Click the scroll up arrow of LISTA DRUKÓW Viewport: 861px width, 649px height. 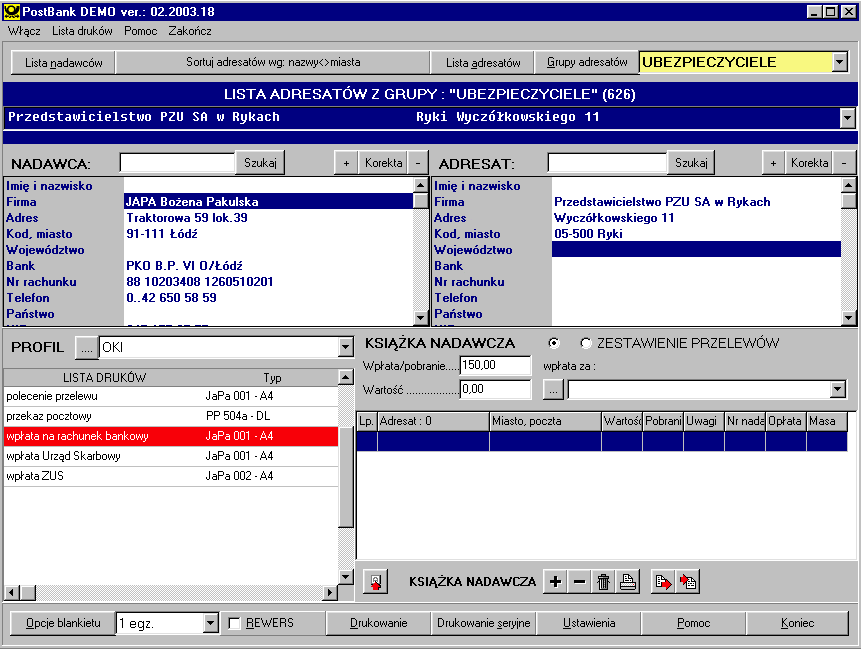(x=345, y=377)
